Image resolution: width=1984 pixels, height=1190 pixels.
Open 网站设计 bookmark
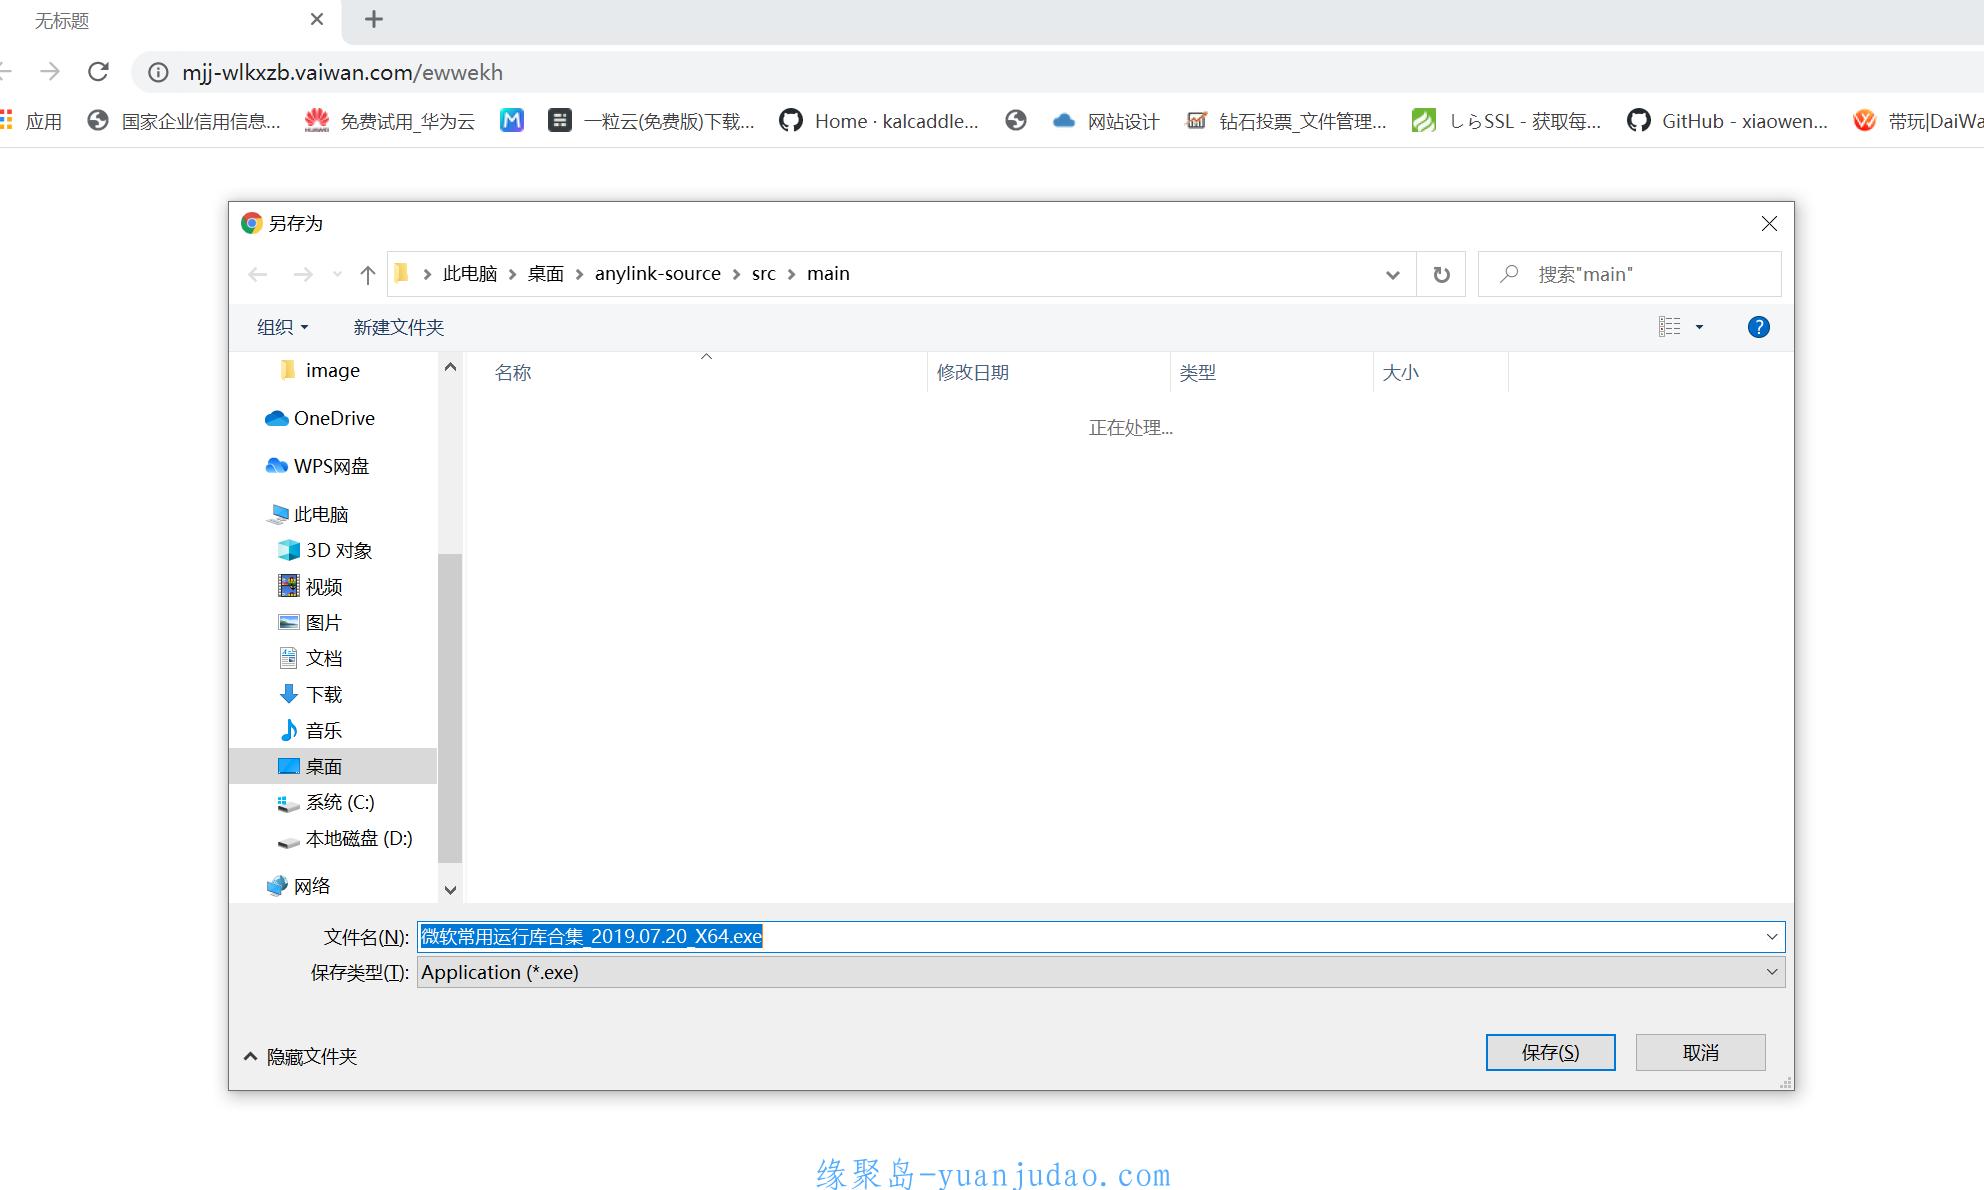point(1106,121)
